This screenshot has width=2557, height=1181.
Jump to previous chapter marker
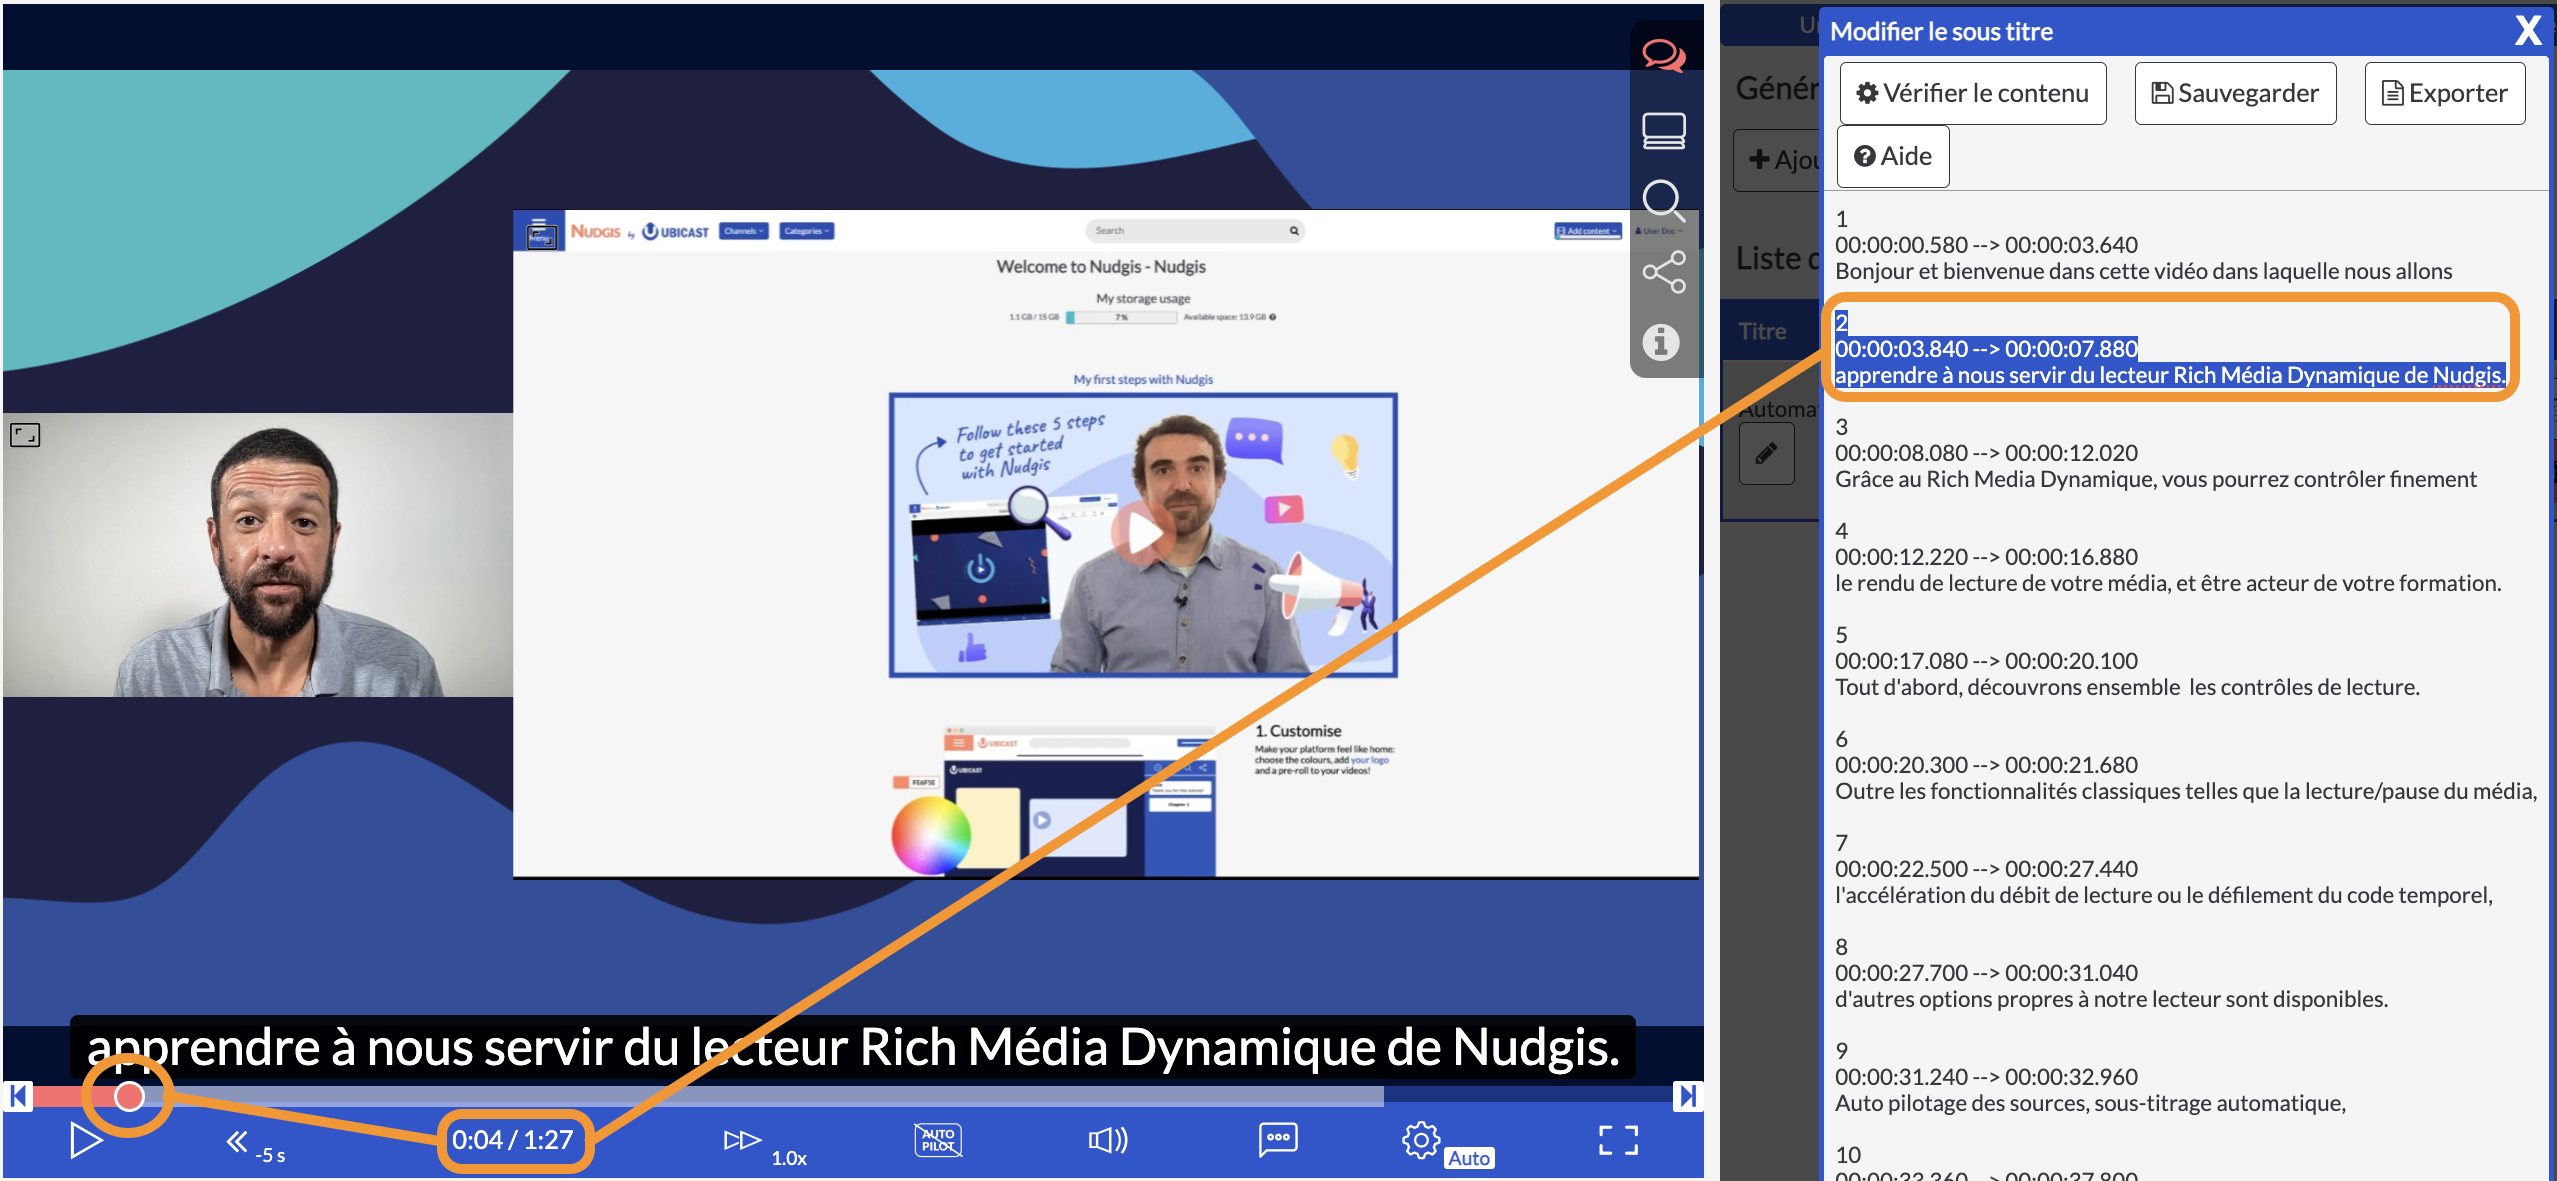pyautogui.click(x=17, y=1096)
